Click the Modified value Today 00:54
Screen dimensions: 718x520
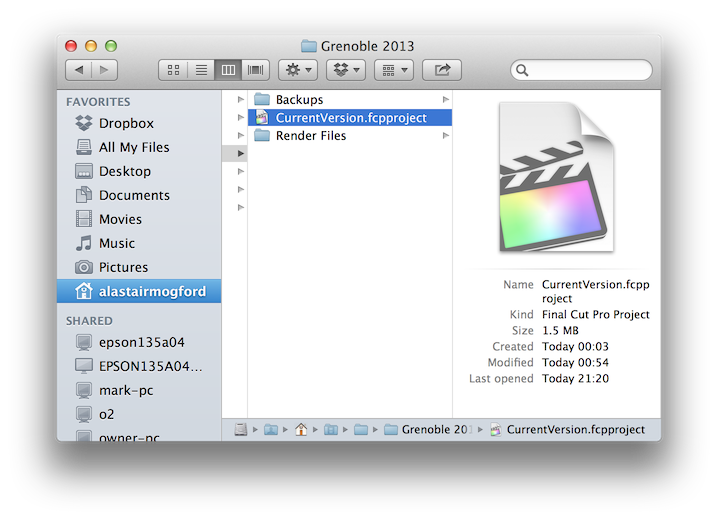[x=576, y=363]
